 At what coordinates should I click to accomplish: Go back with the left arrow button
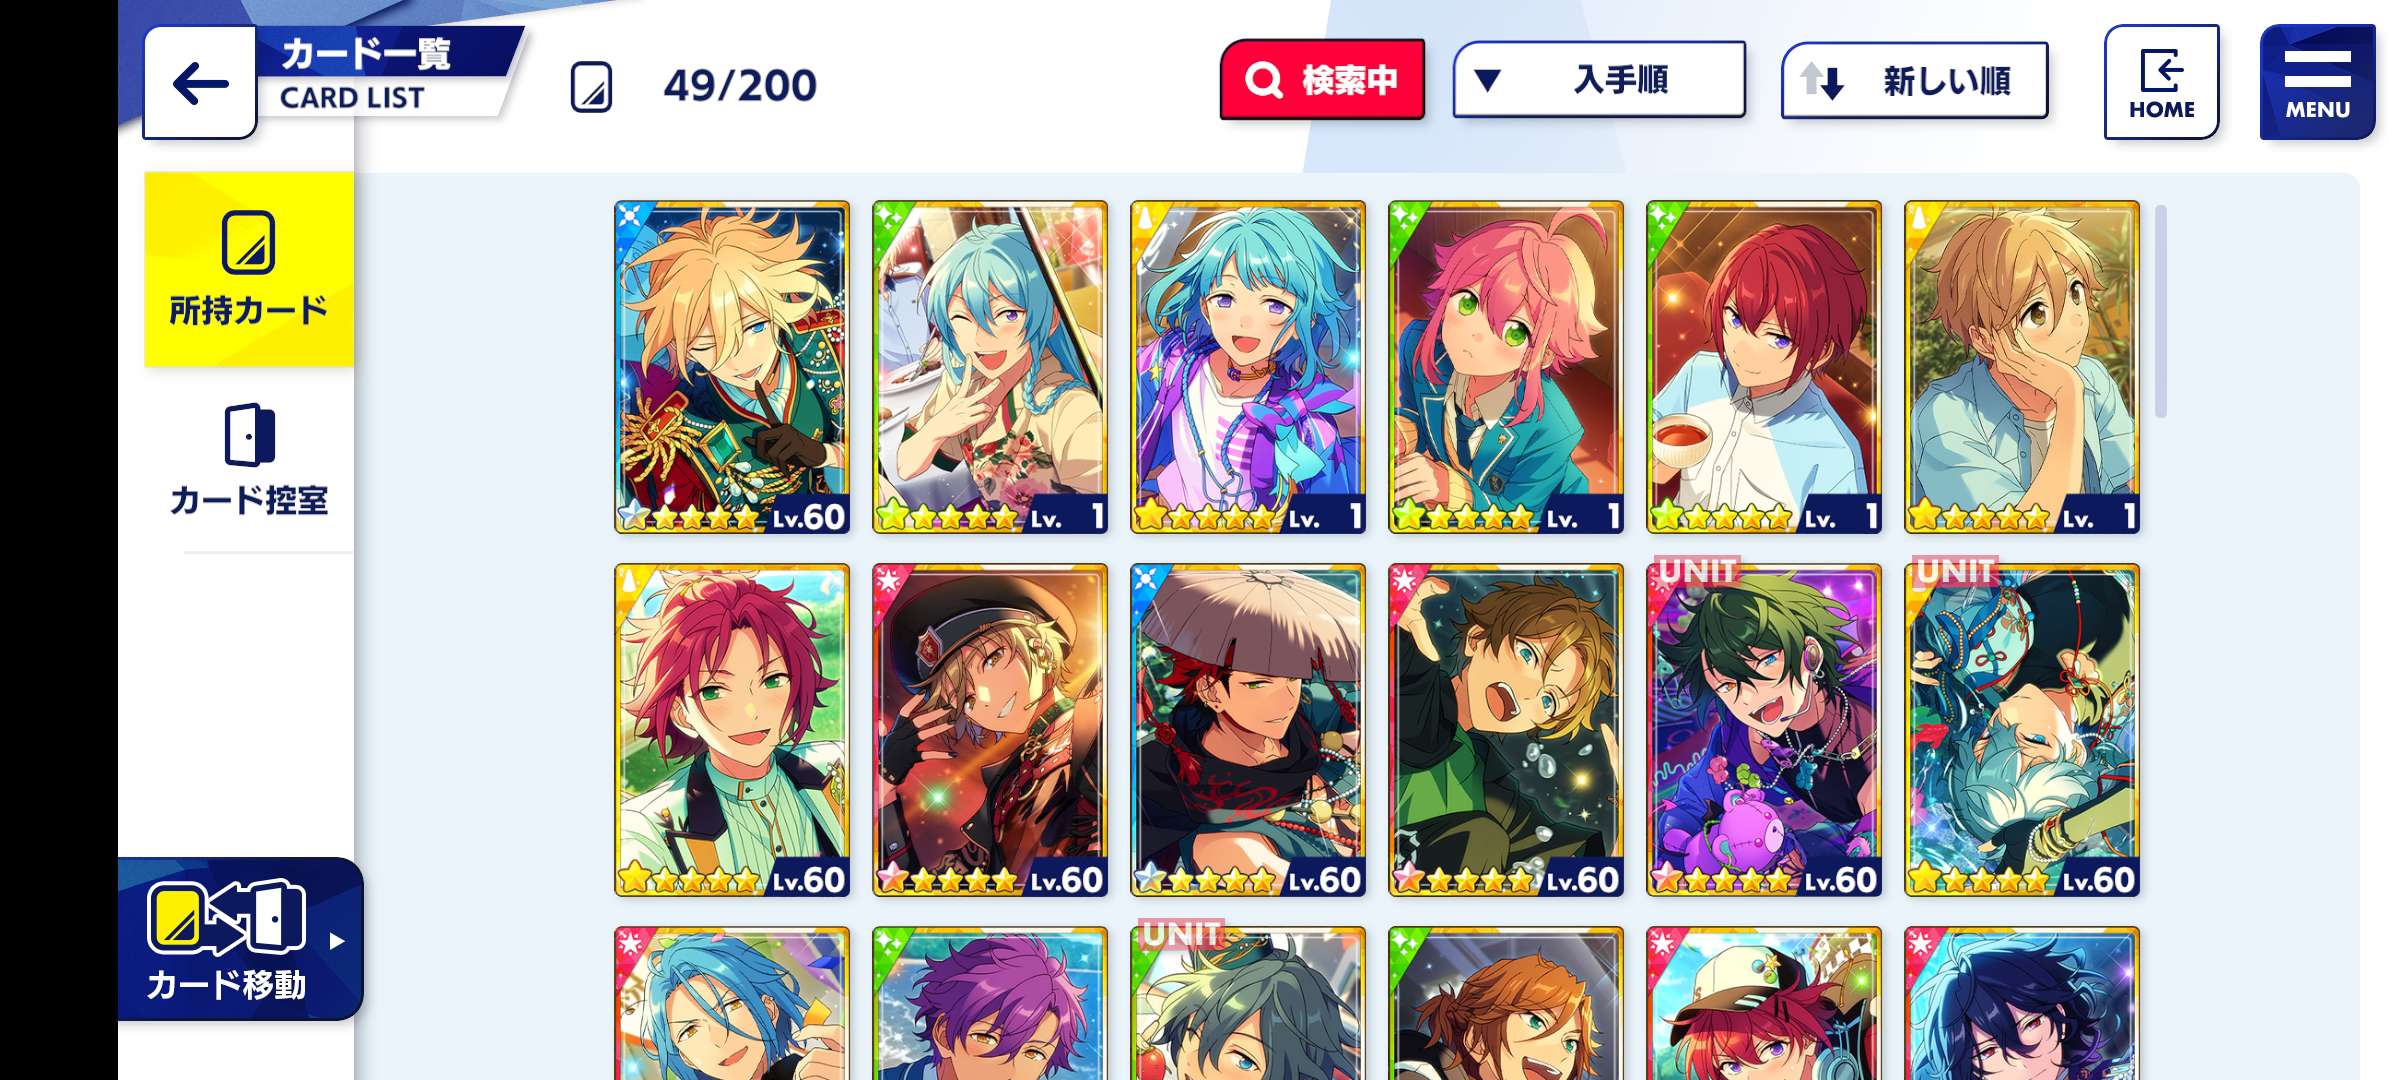pyautogui.click(x=200, y=83)
